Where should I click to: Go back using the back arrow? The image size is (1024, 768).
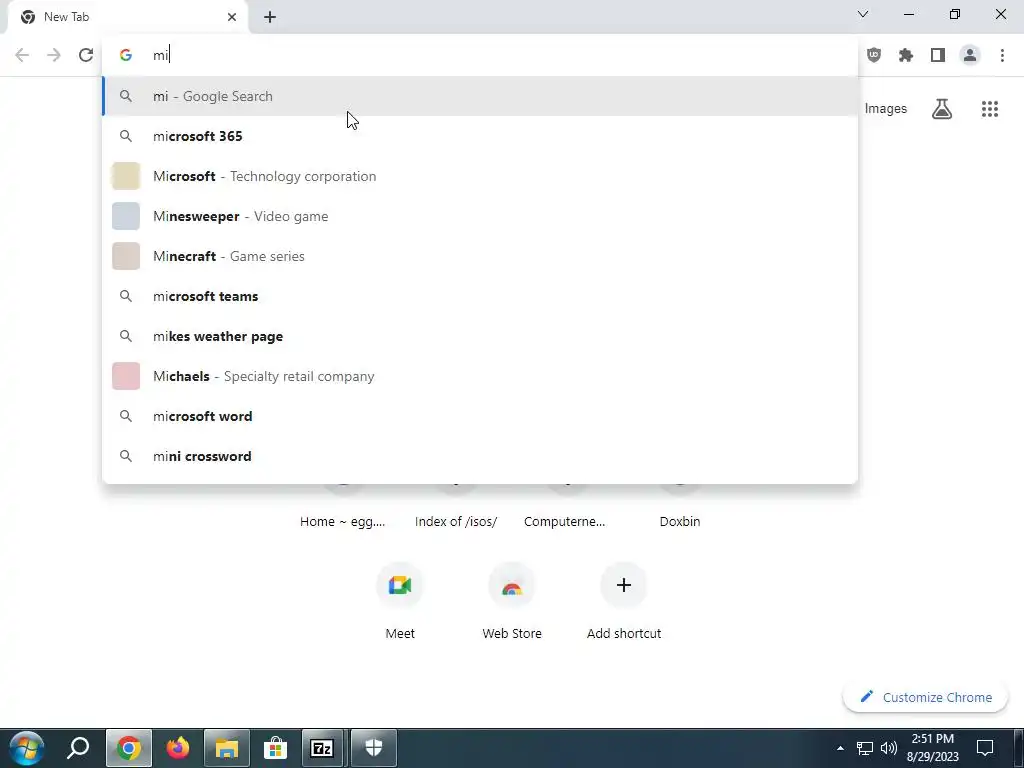tap(22, 55)
